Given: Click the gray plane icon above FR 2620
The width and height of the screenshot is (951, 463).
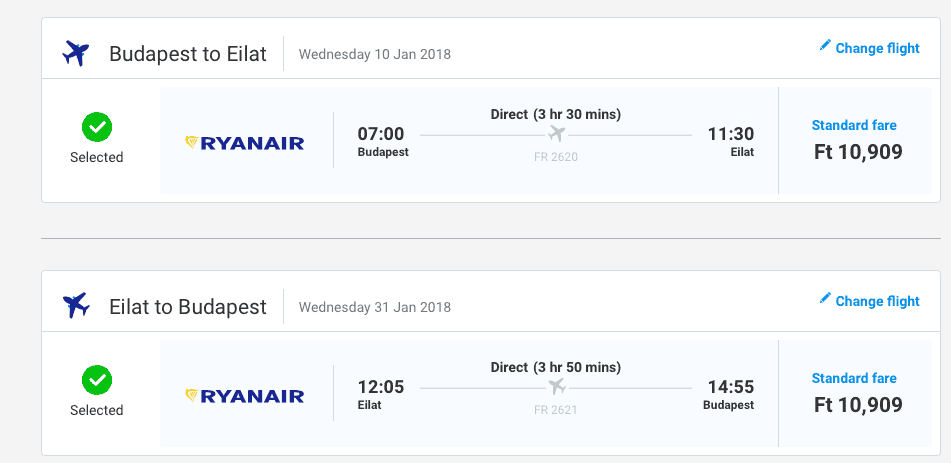Looking at the screenshot, I should (x=556, y=133).
